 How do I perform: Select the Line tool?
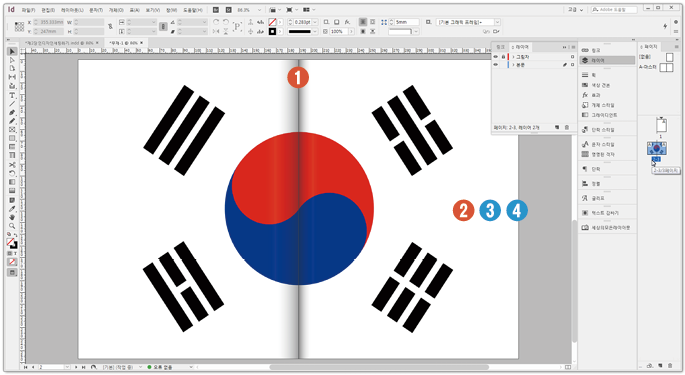point(12,104)
